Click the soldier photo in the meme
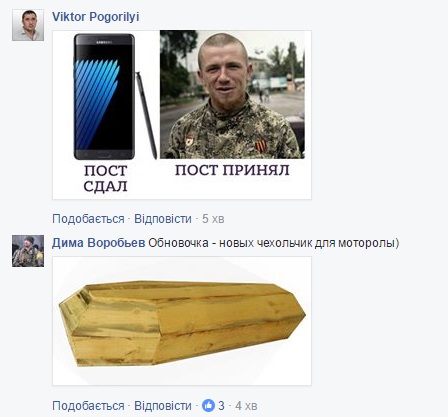Image resolution: width=448 pixels, height=417 pixels. 232,95
